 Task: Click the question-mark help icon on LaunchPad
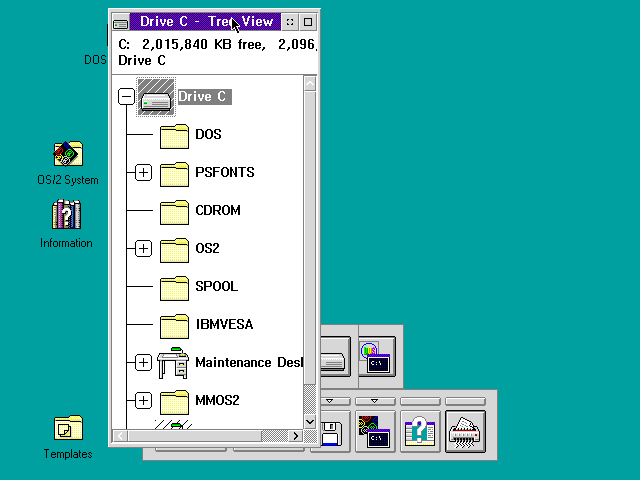click(x=420, y=431)
